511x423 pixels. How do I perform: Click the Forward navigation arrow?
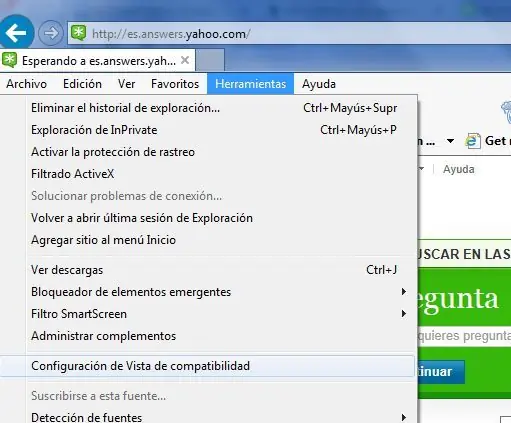(x=51, y=33)
